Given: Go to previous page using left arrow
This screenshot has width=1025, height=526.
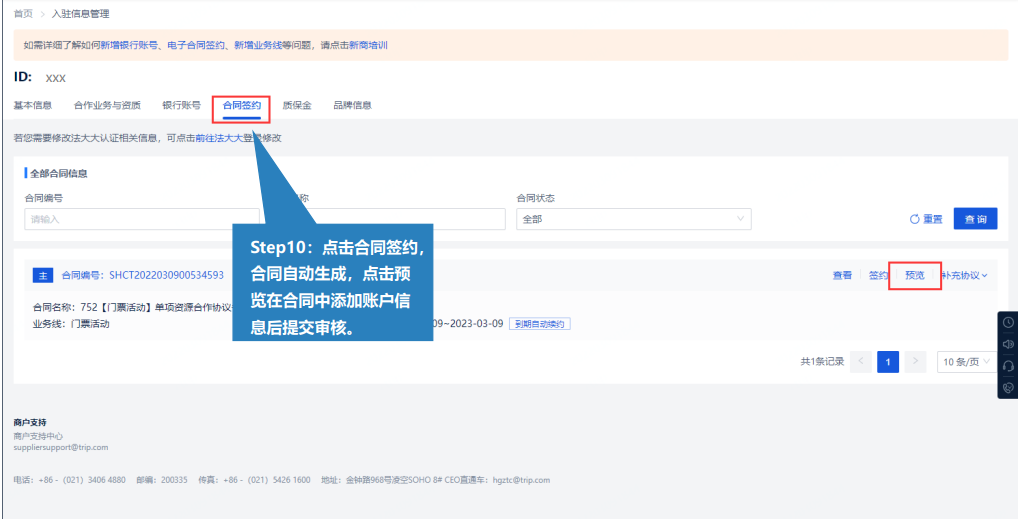Looking at the screenshot, I should pos(860,362).
